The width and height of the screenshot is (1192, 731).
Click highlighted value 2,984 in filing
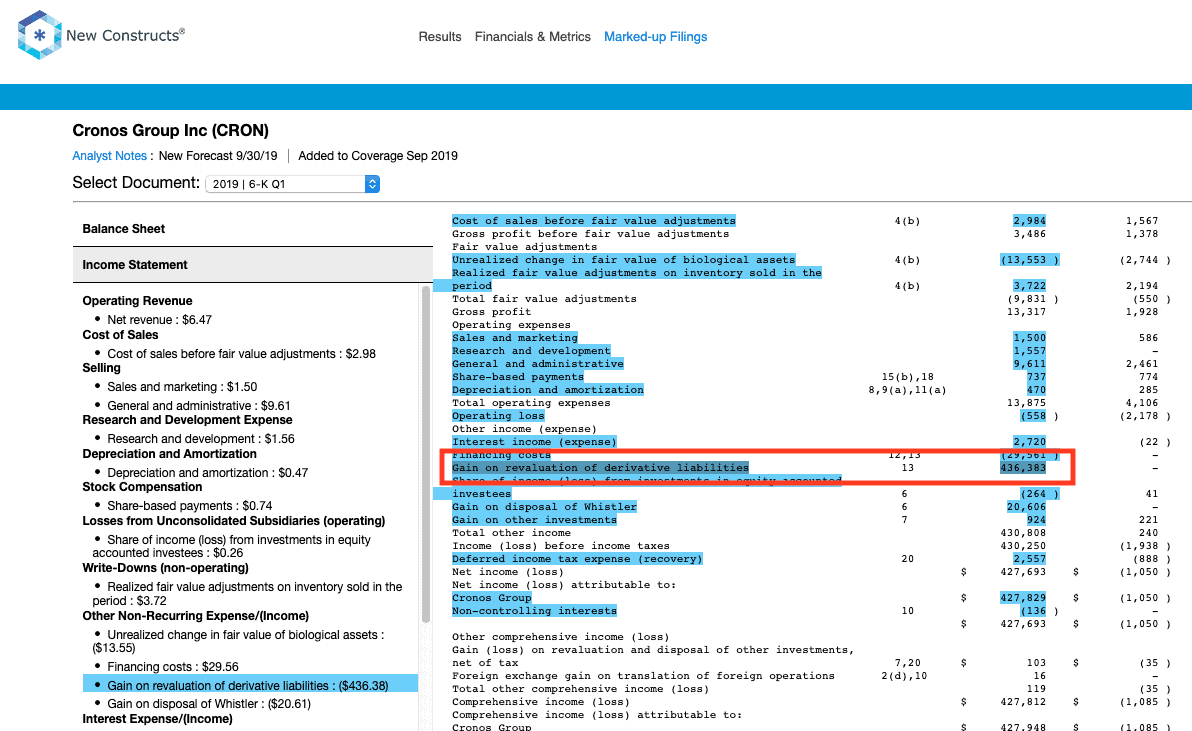coord(1029,221)
